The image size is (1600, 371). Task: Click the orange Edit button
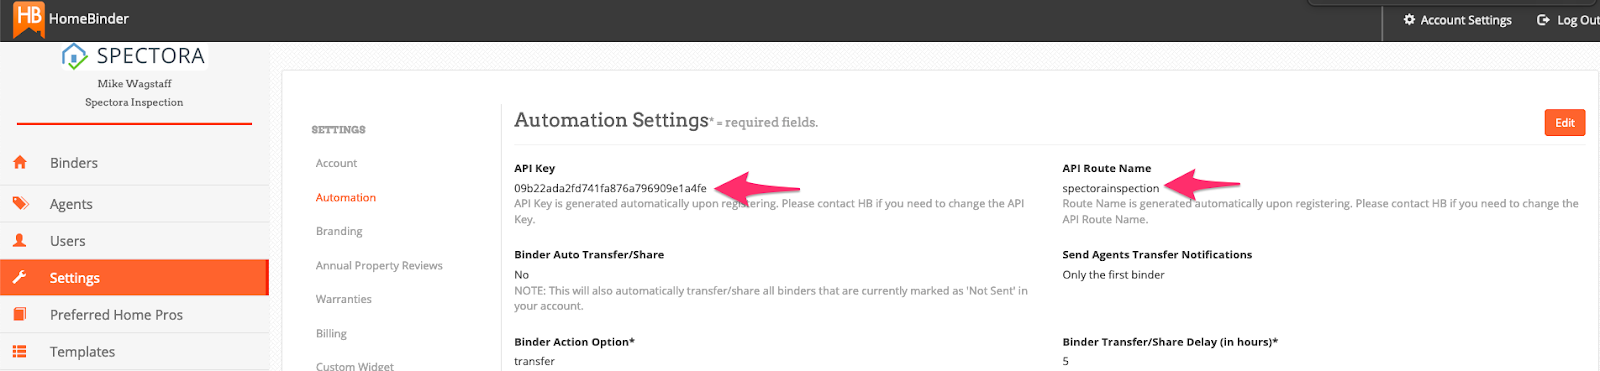[x=1565, y=123]
